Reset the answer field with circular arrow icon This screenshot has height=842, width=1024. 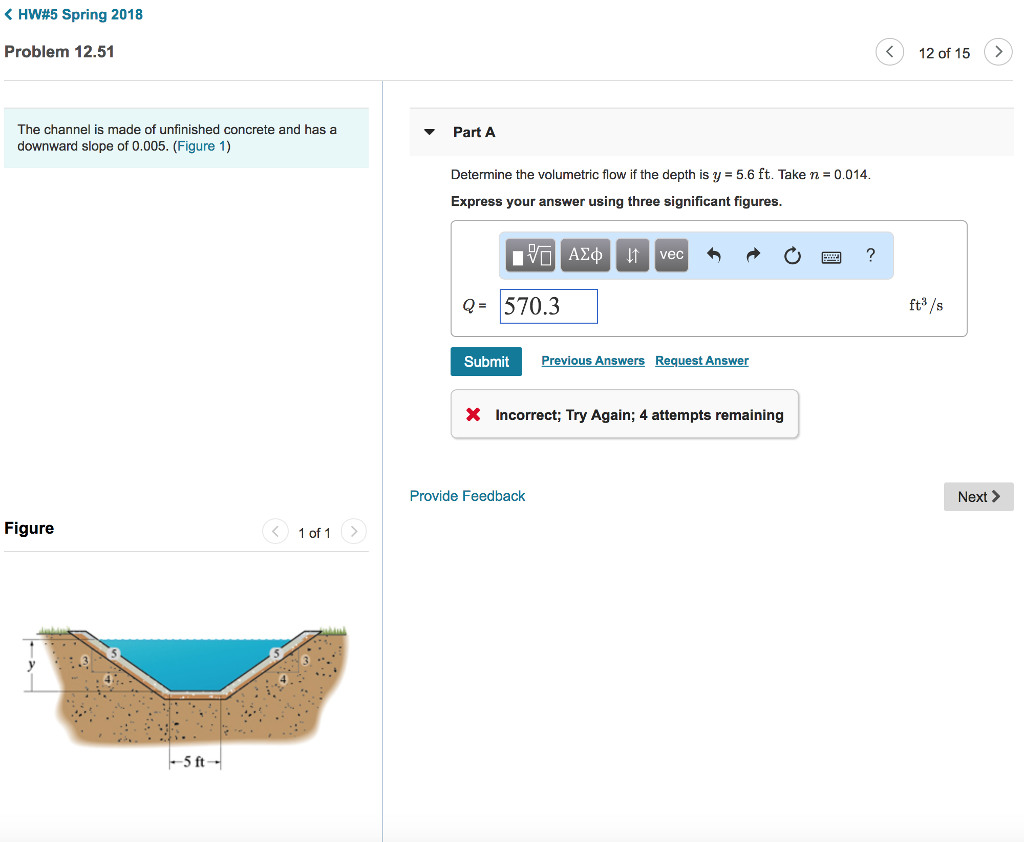pos(792,255)
